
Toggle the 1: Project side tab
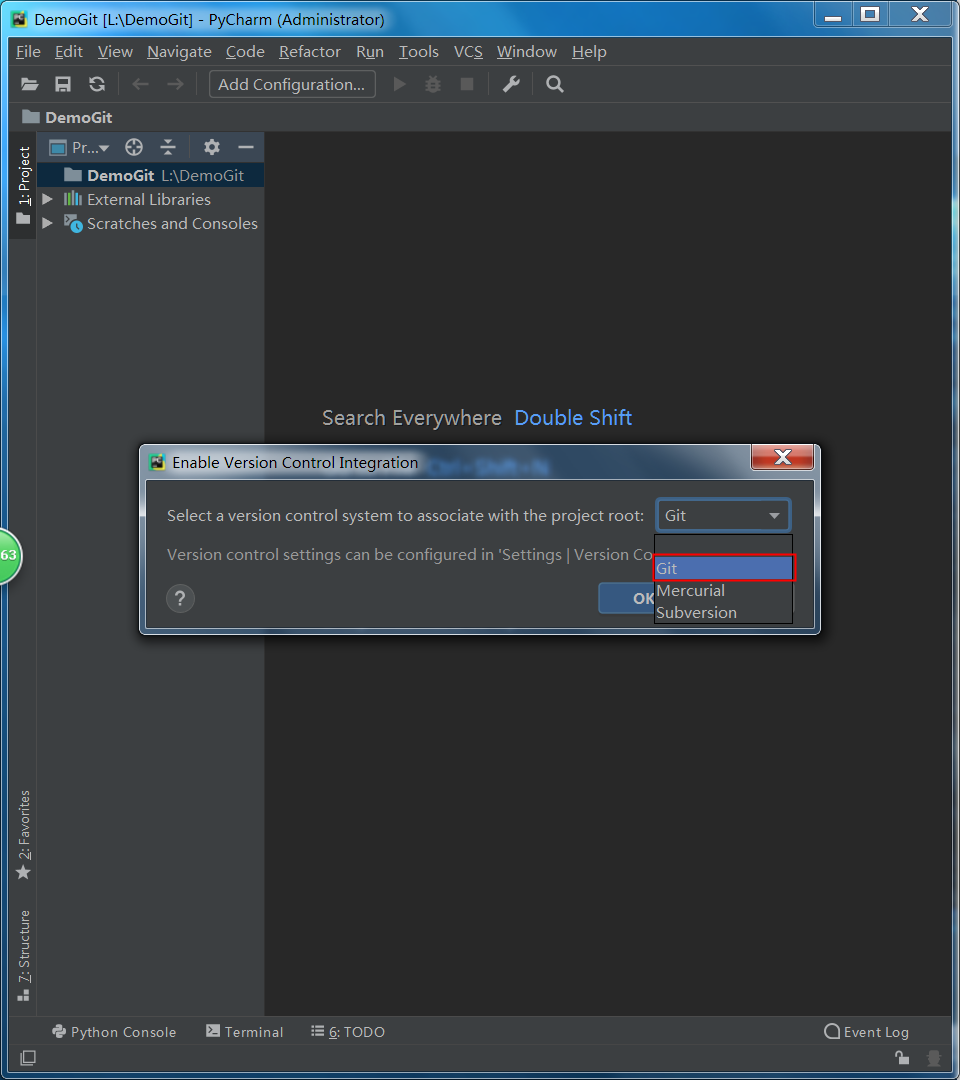23,185
